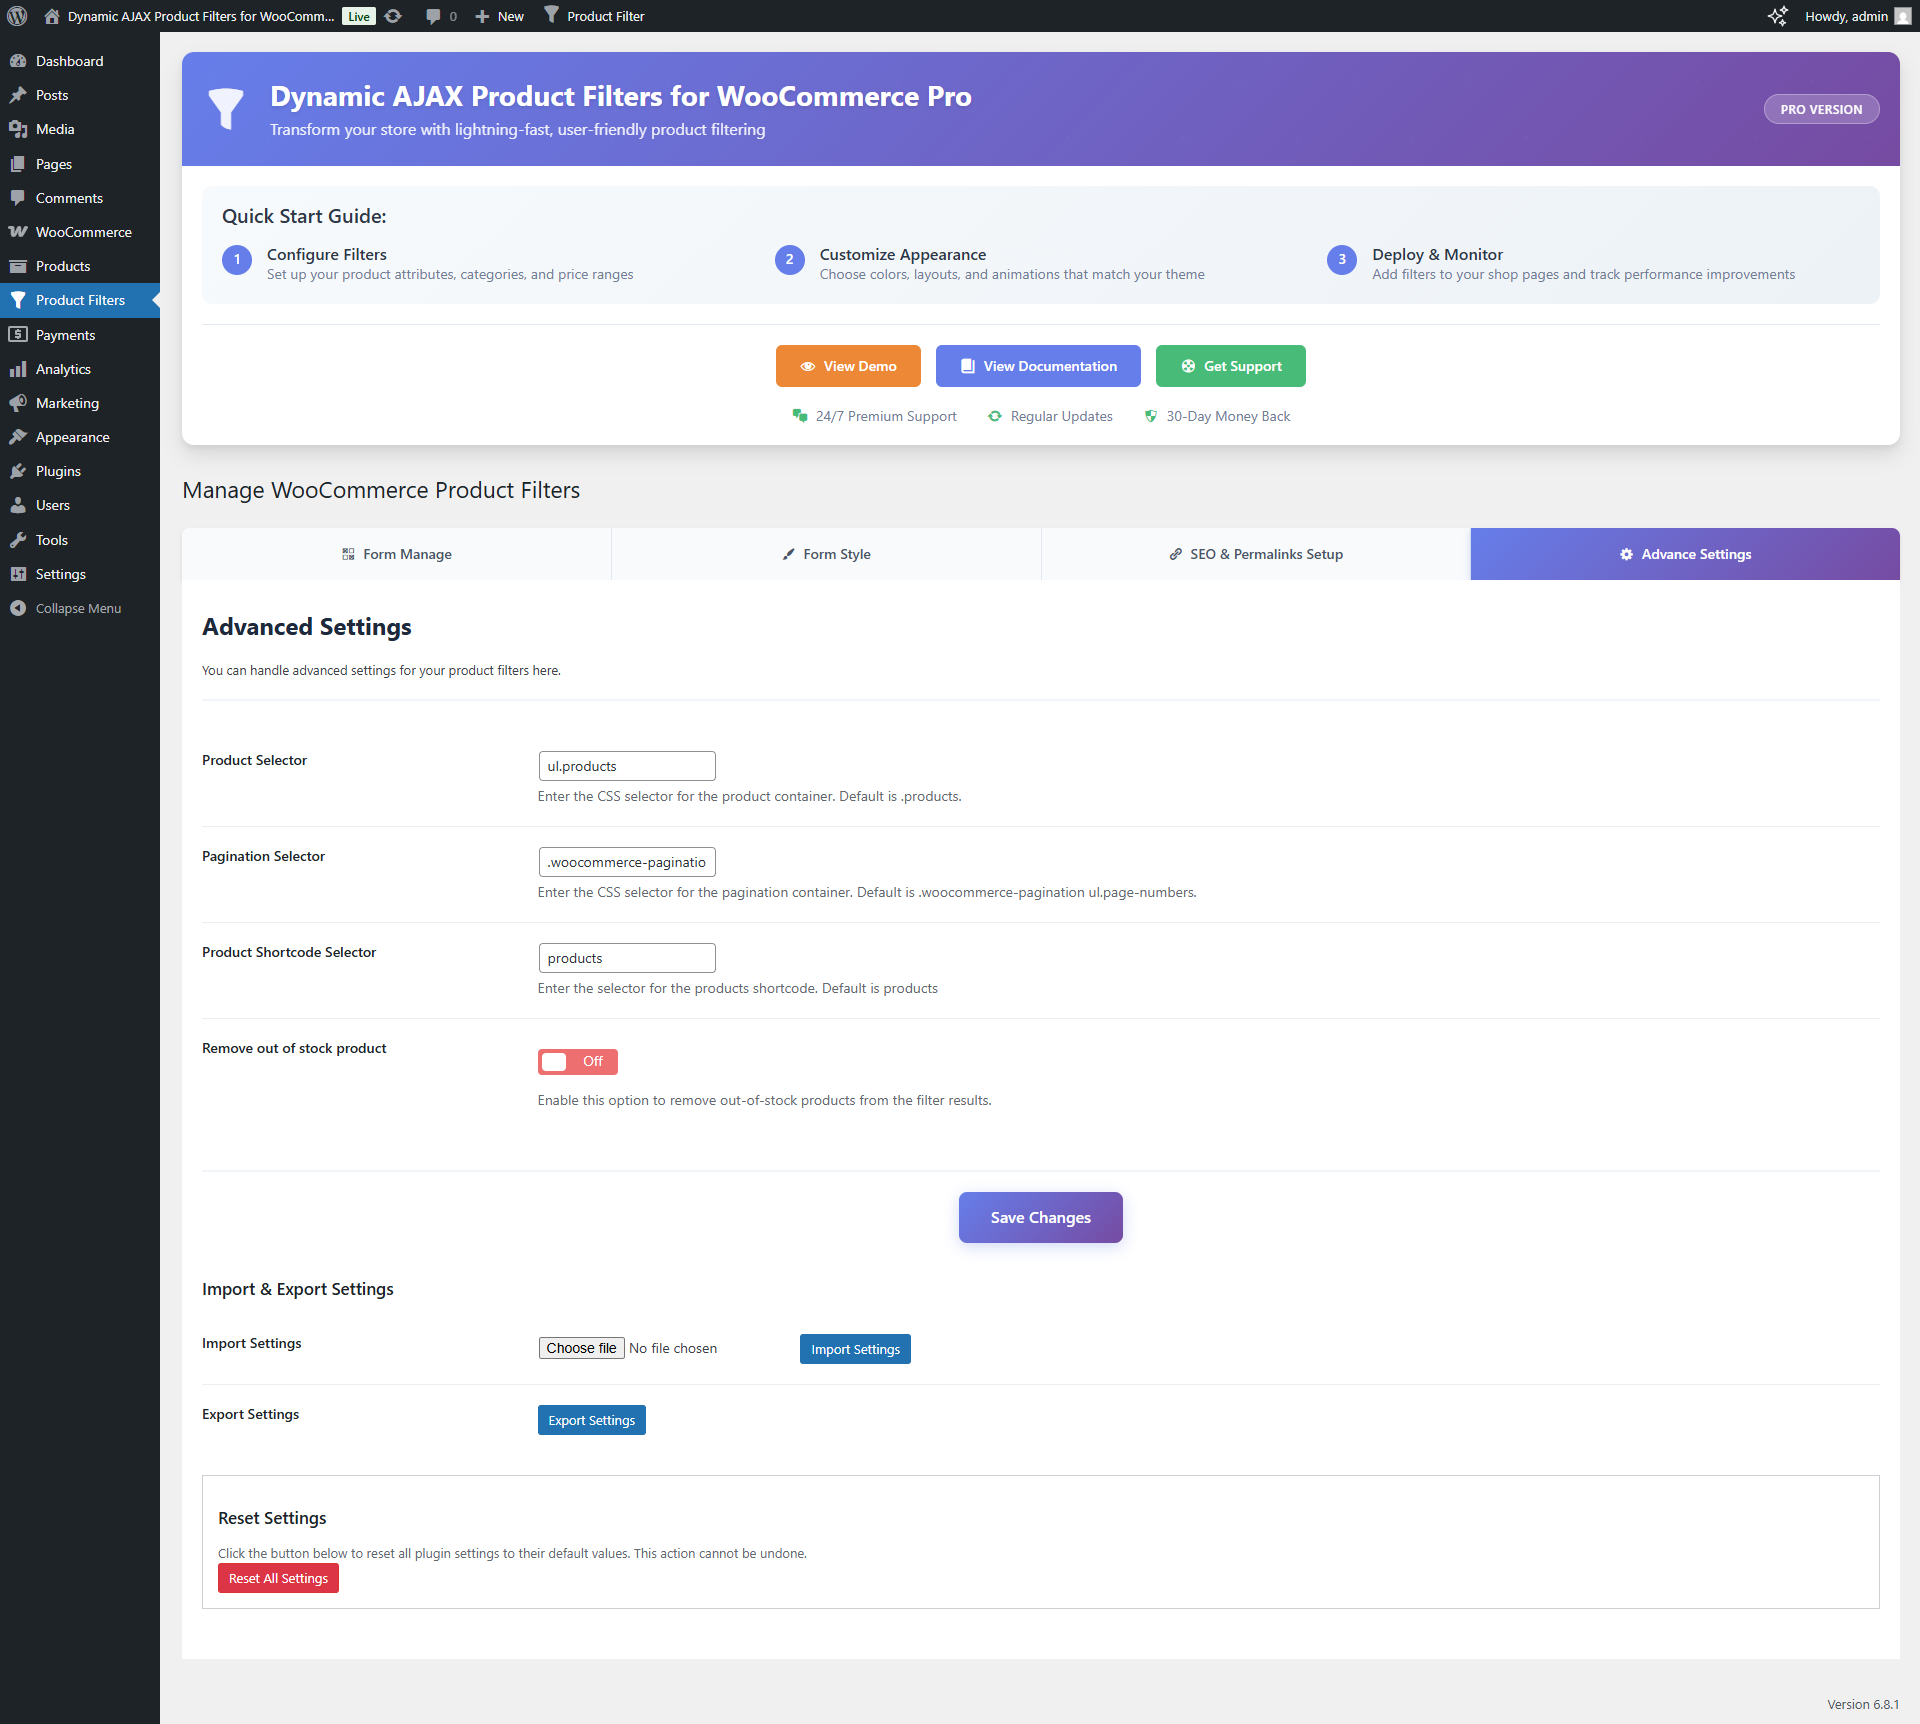The width and height of the screenshot is (1920, 1724).
Task: Click Choose file for Import Settings
Action: 581,1348
